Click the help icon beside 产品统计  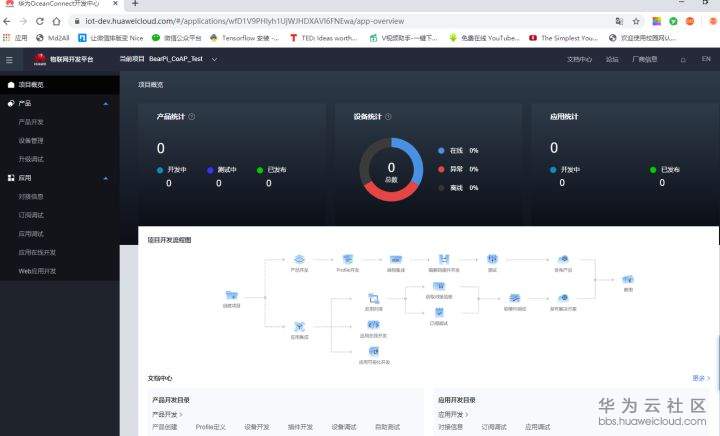pyautogui.click(x=192, y=117)
